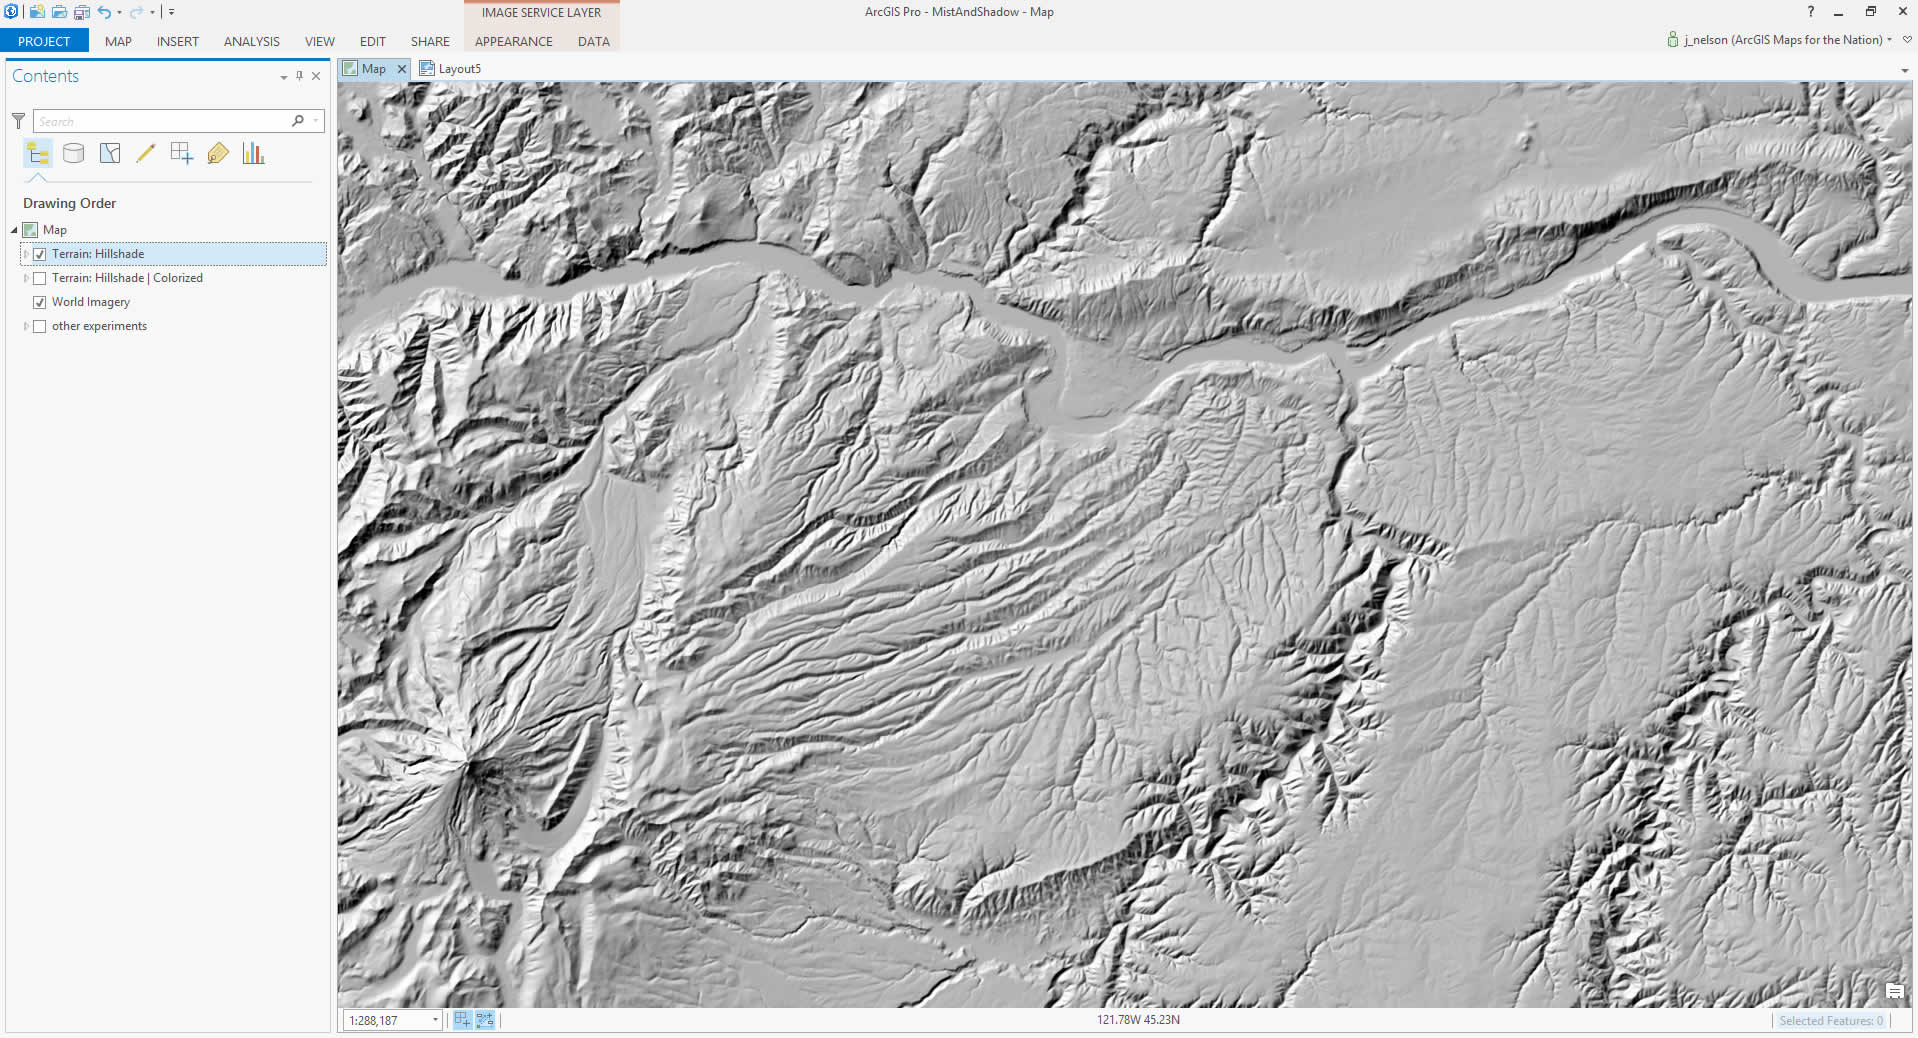Open the attribution icon in map corner

[x=1894, y=991]
